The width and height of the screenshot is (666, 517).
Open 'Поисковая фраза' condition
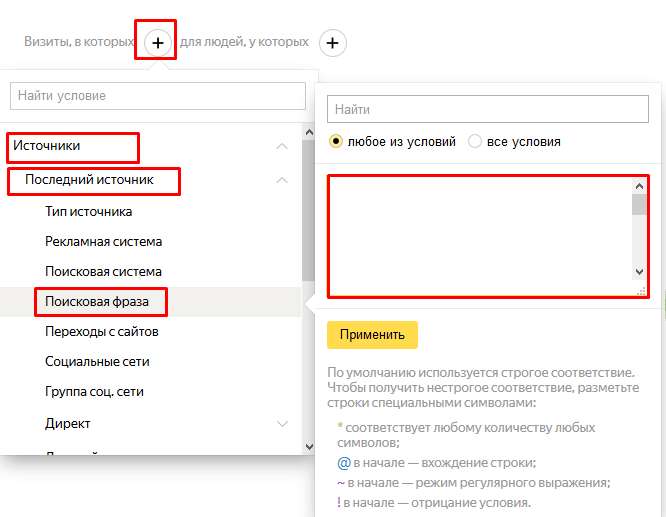[x=99, y=301]
